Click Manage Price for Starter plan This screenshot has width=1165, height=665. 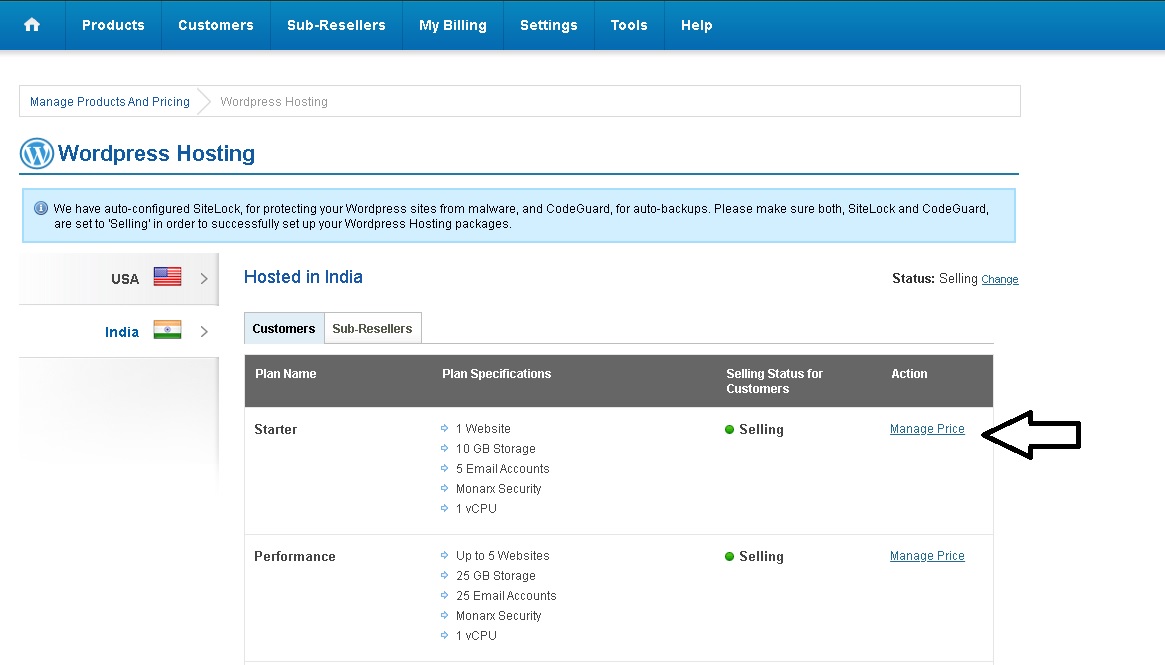tap(927, 429)
